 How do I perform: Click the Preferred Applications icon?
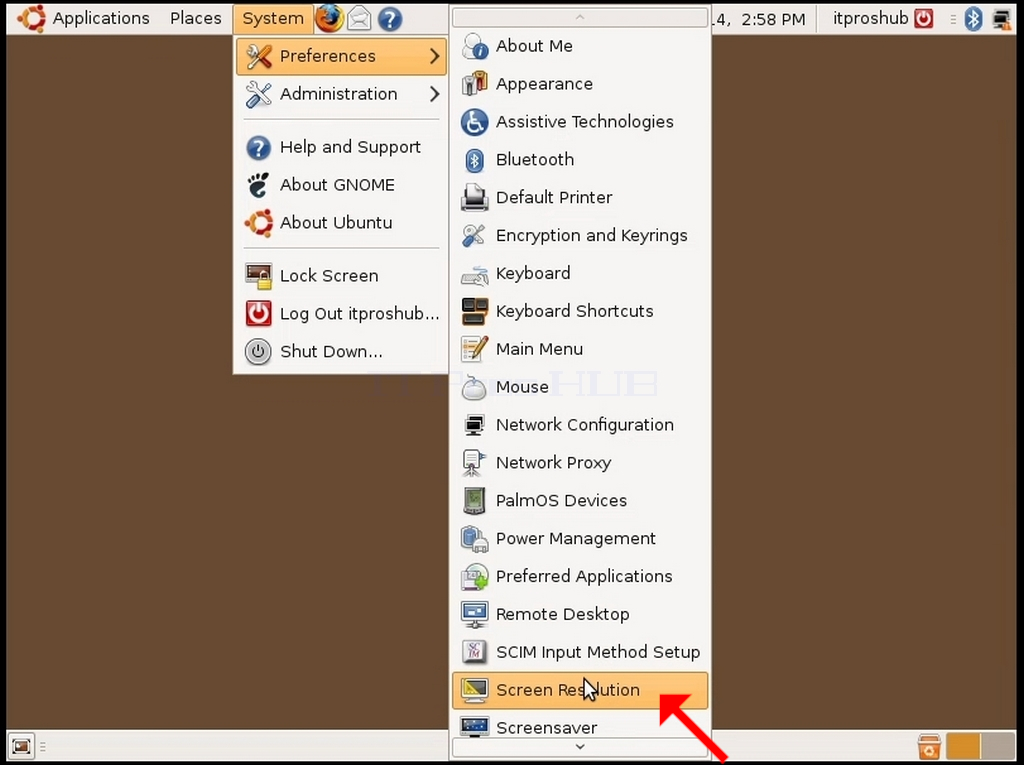pos(475,577)
